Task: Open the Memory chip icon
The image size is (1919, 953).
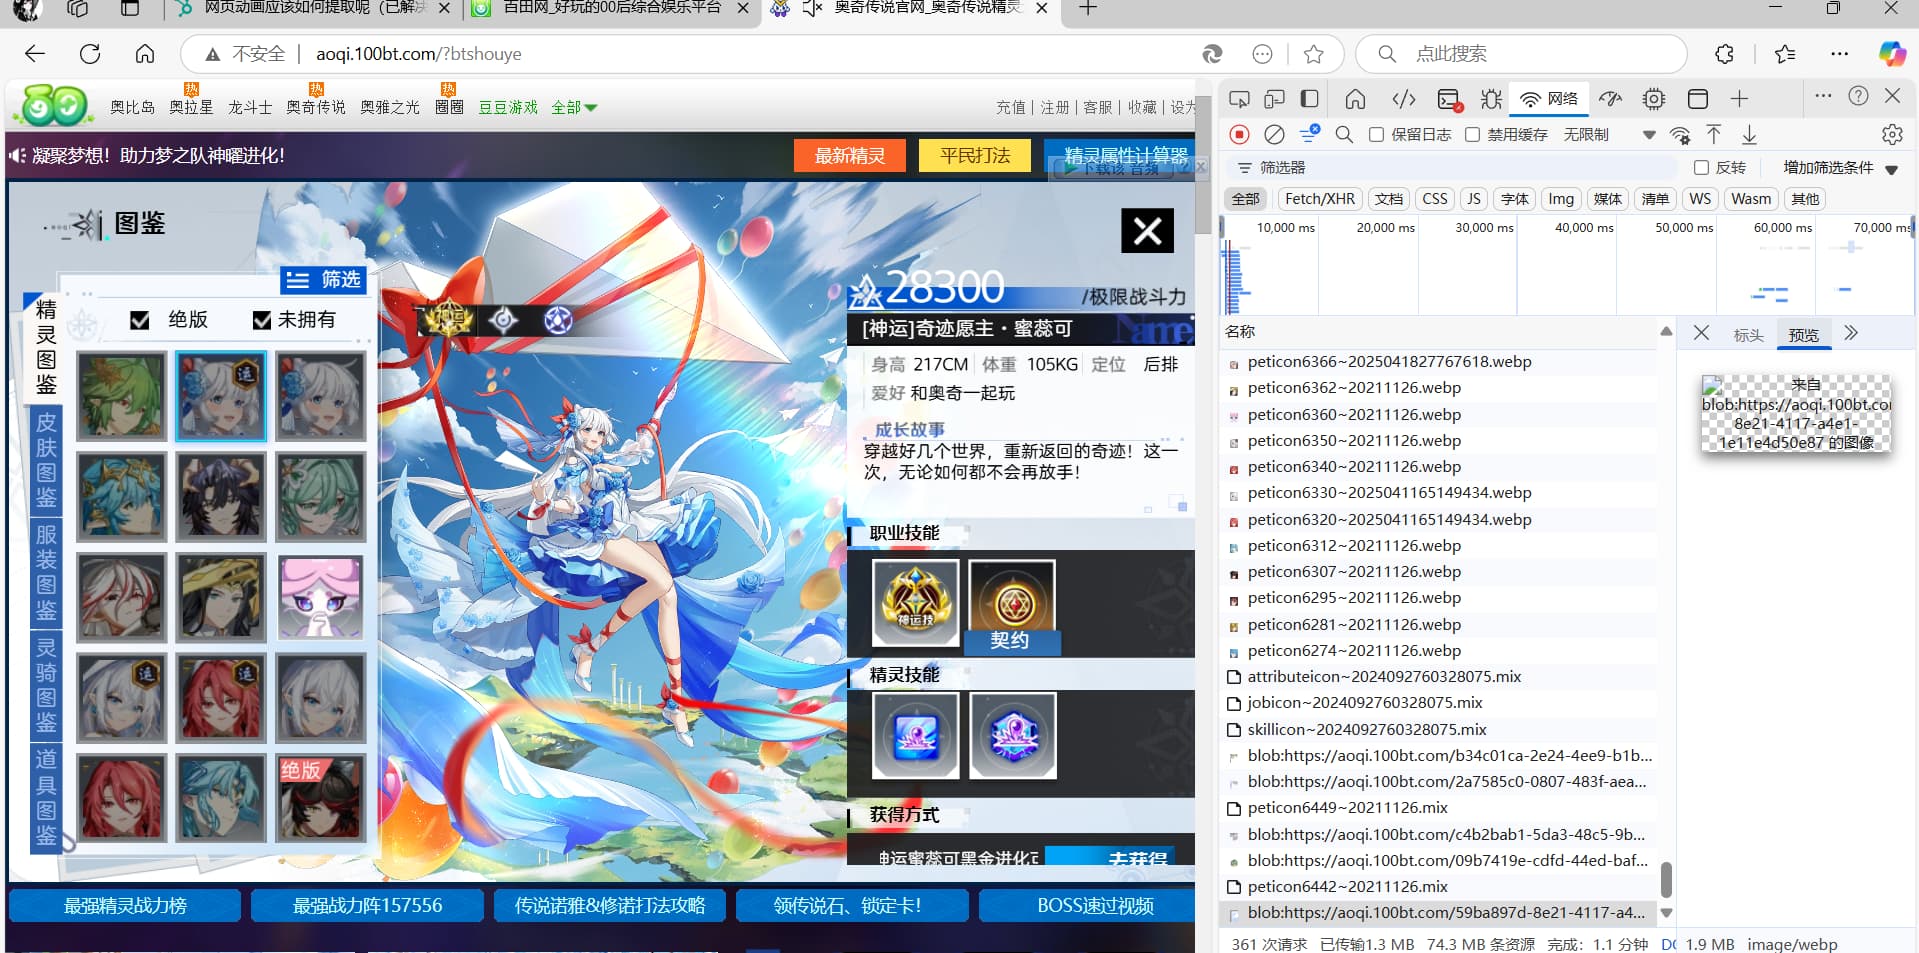Action: coord(1654,98)
